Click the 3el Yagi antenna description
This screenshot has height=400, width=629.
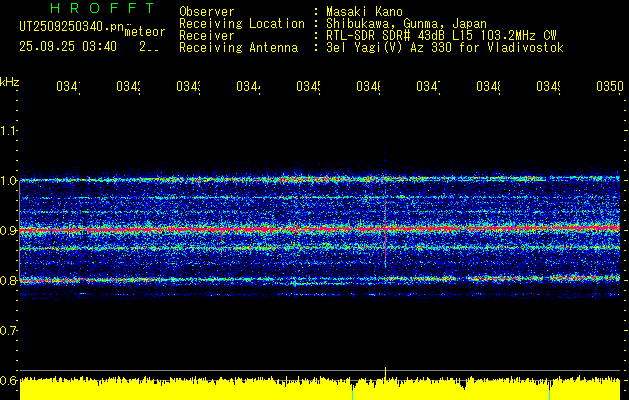[445, 47]
